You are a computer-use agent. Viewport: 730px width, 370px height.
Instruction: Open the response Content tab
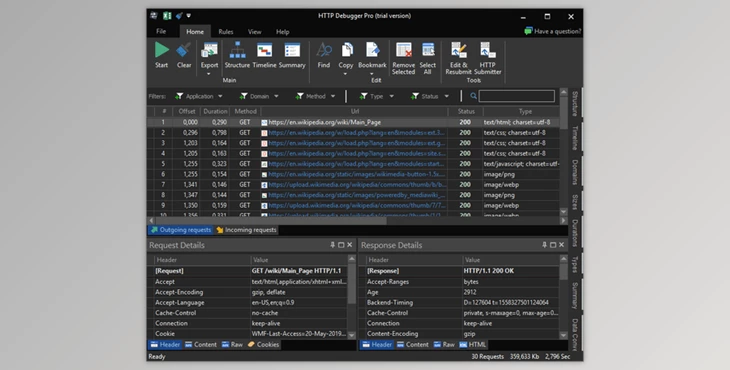[412, 345]
